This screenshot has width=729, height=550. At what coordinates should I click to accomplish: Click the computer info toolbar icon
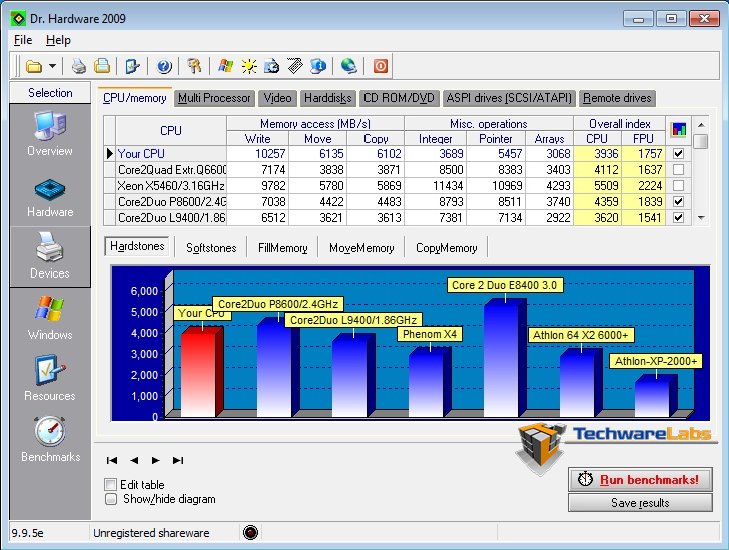[318, 66]
